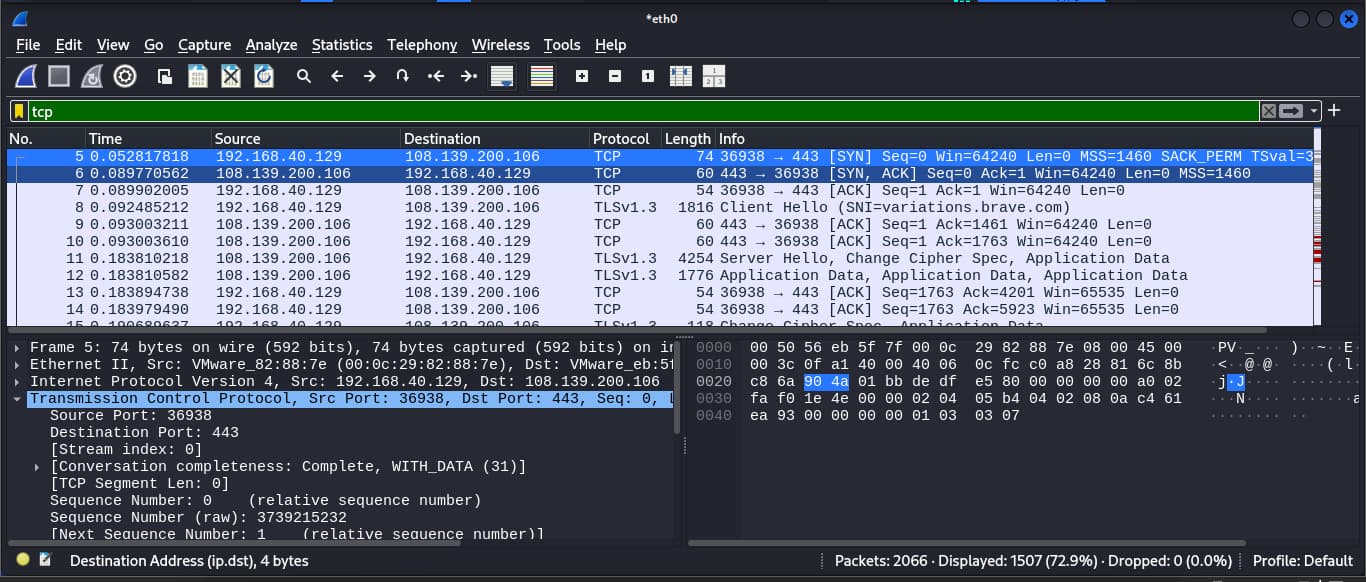Select packet 11 Server Hello row
The height and width of the screenshot is (582, 1366).
point(660,258)
